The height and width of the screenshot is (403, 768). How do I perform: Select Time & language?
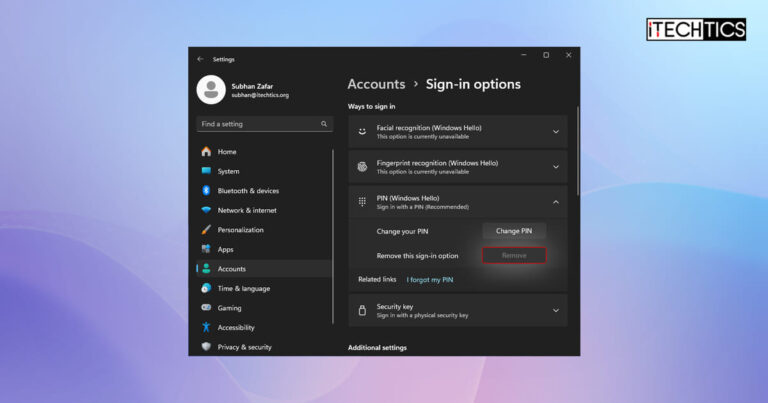pyautogui.click(x=264, y=288)
